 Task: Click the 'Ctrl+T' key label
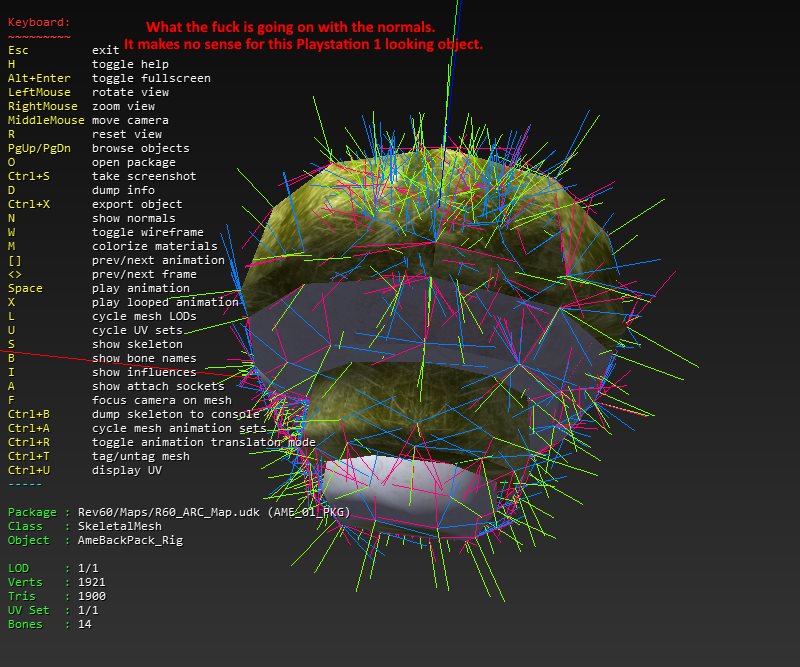tap(29, 456)
